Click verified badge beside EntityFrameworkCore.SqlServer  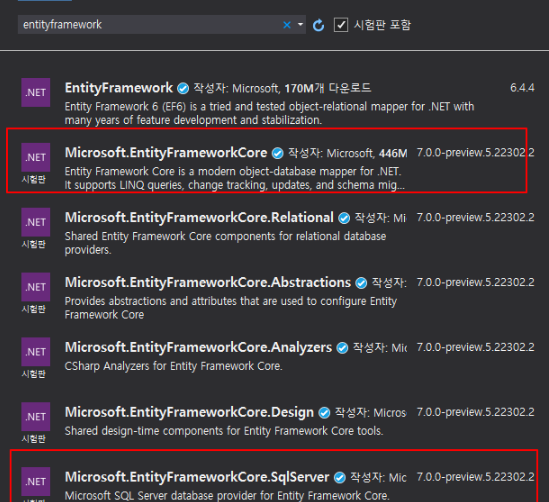click(x=340, y=477)
